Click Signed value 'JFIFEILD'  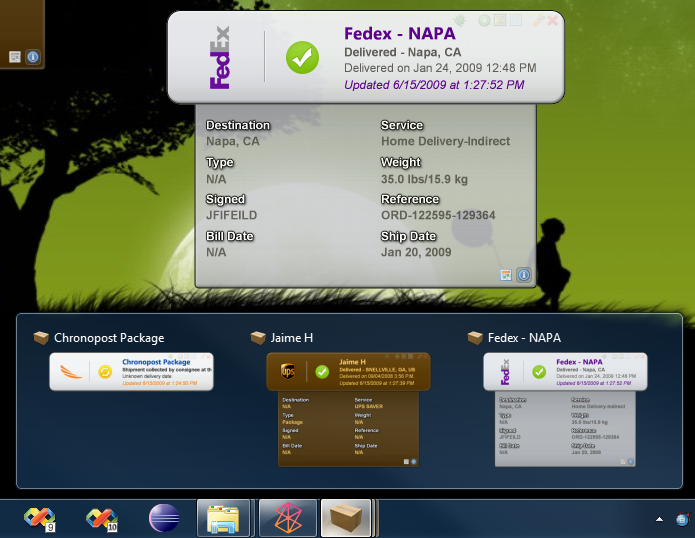point(231,215)
